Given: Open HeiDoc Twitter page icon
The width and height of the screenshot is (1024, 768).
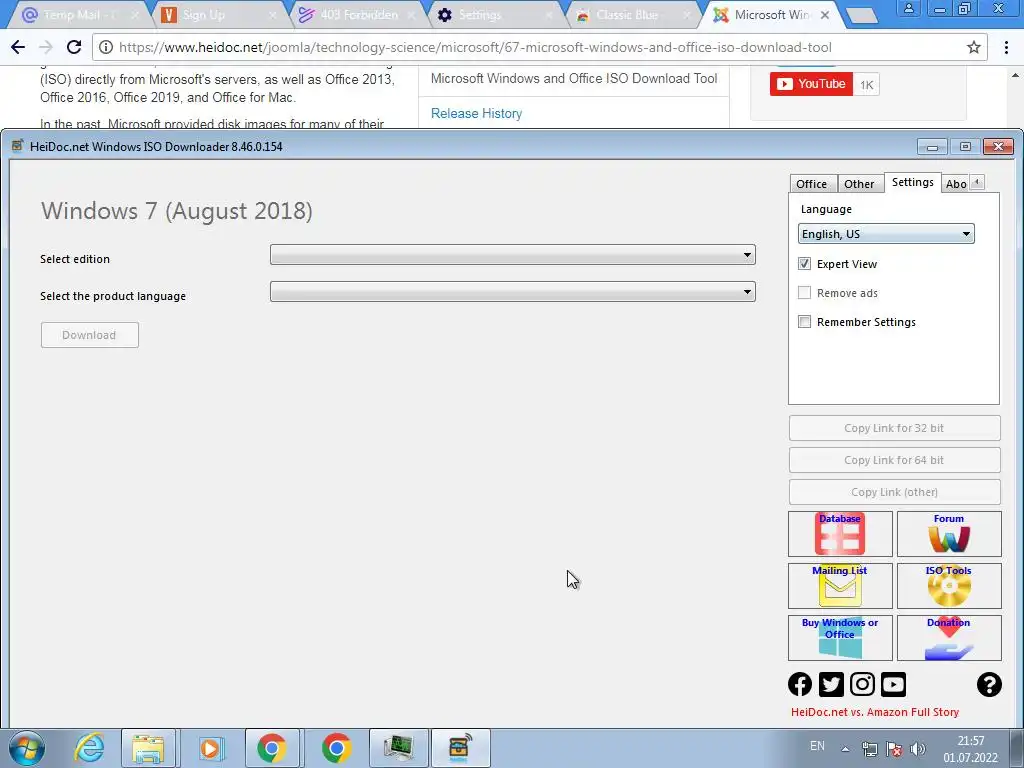Looking at the screenshot, I should [x=831, y=684].
